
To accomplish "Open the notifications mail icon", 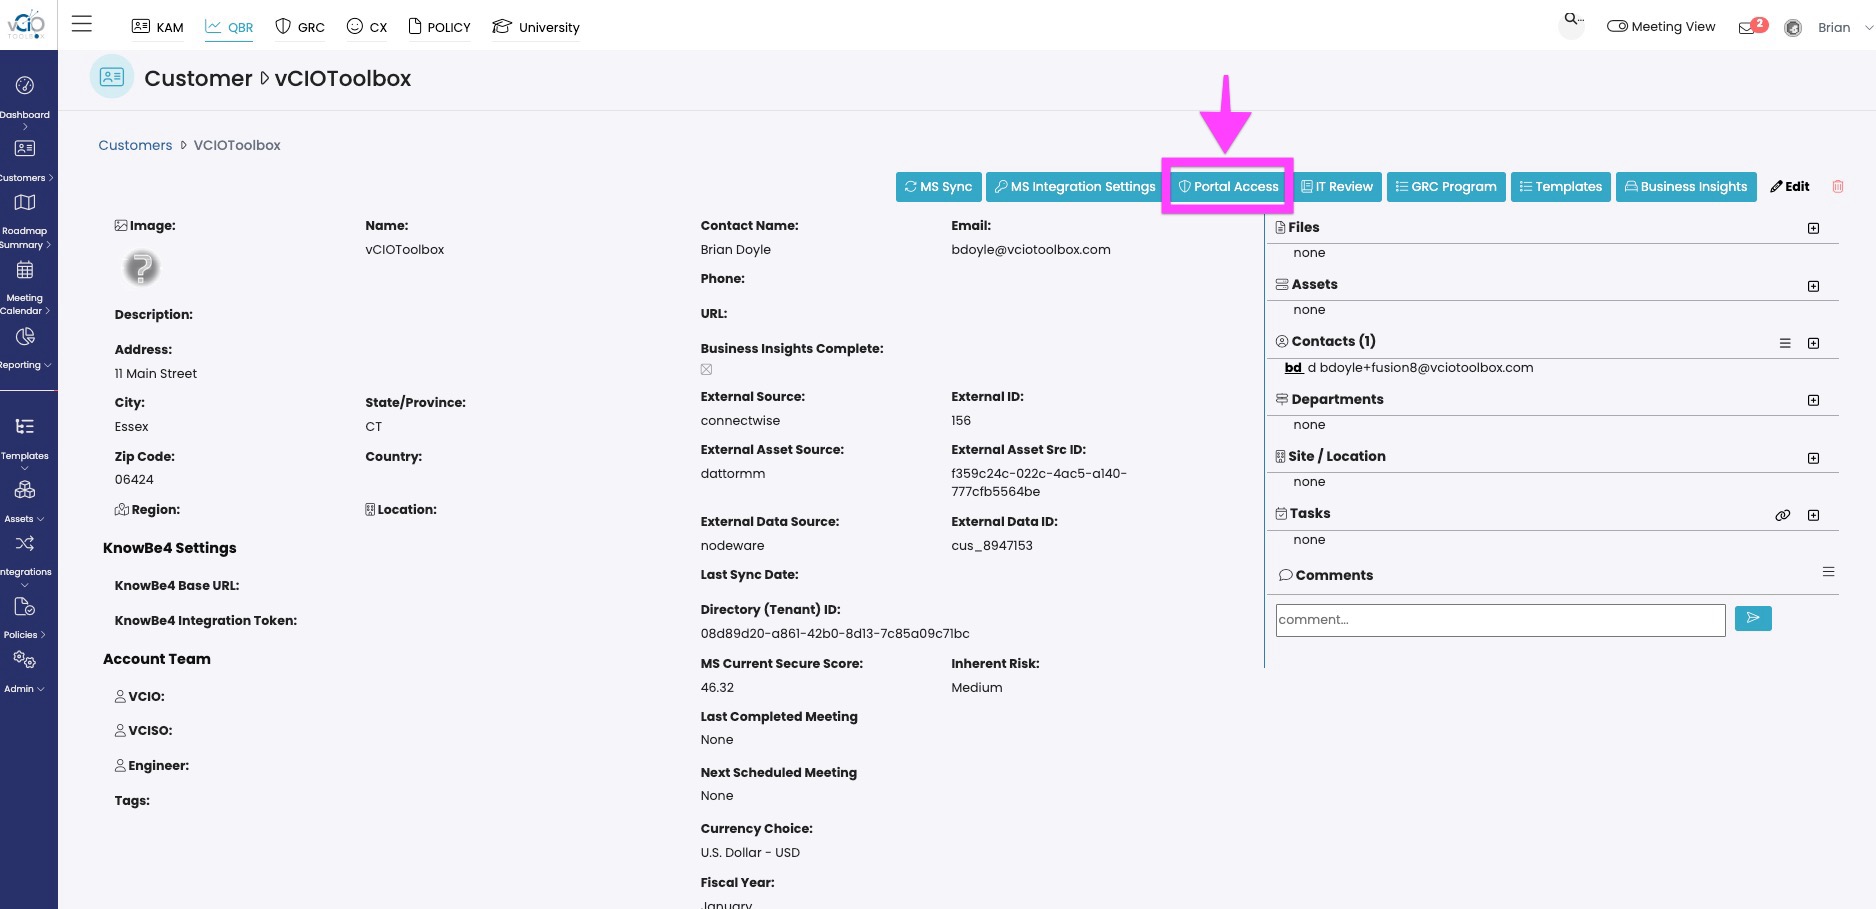I will (1747, 28).
